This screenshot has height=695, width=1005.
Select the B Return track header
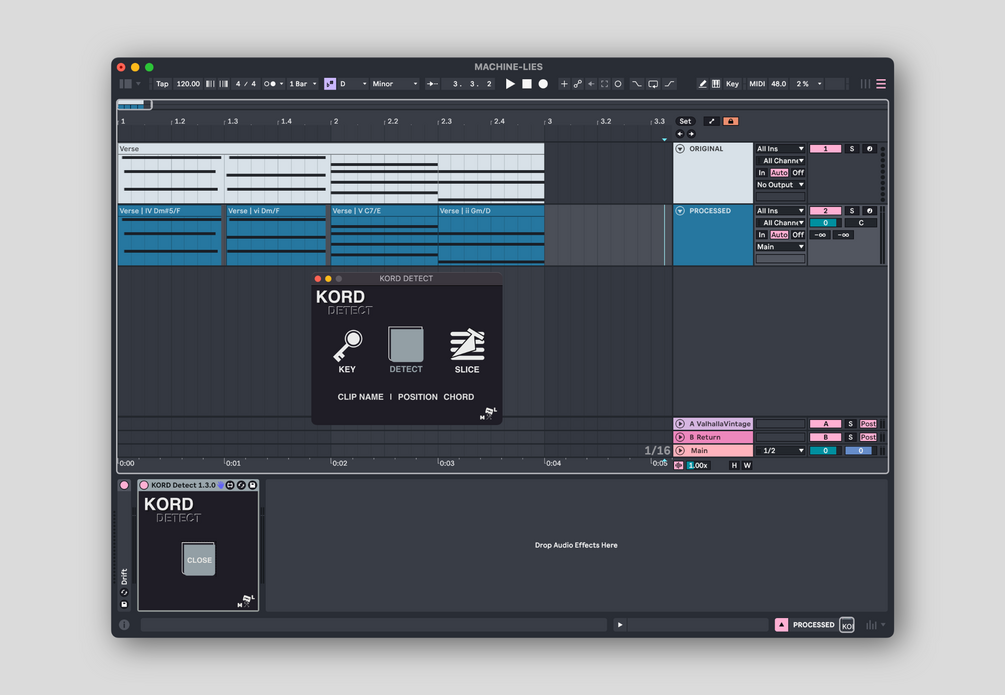click(713, 437)
